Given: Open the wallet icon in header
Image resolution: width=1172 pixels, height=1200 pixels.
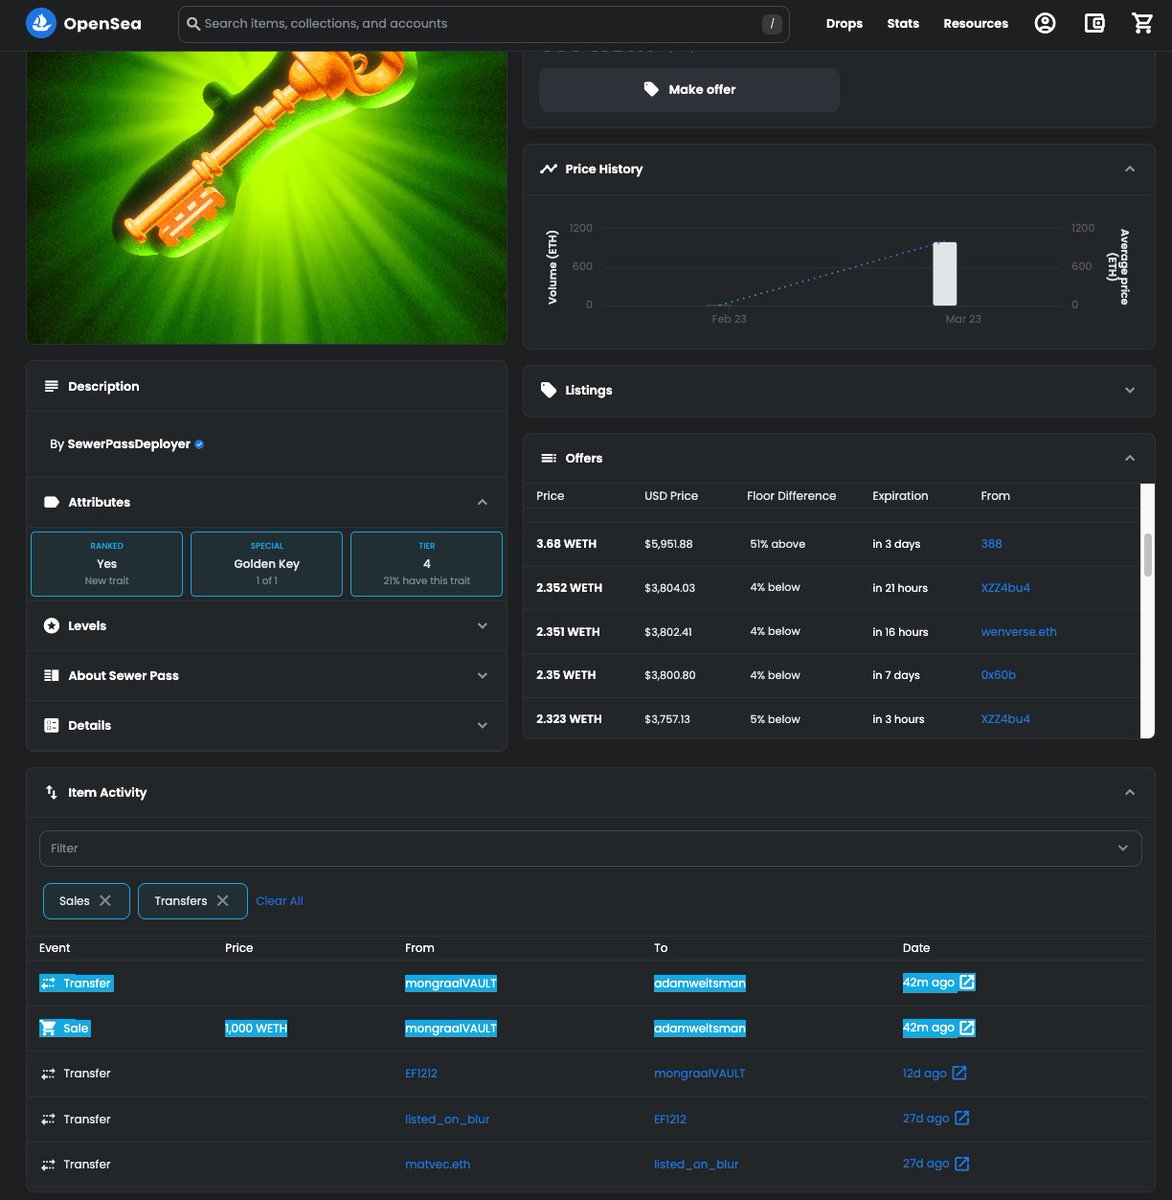Looking at the screenshot, I should (x=1095, y=23).
